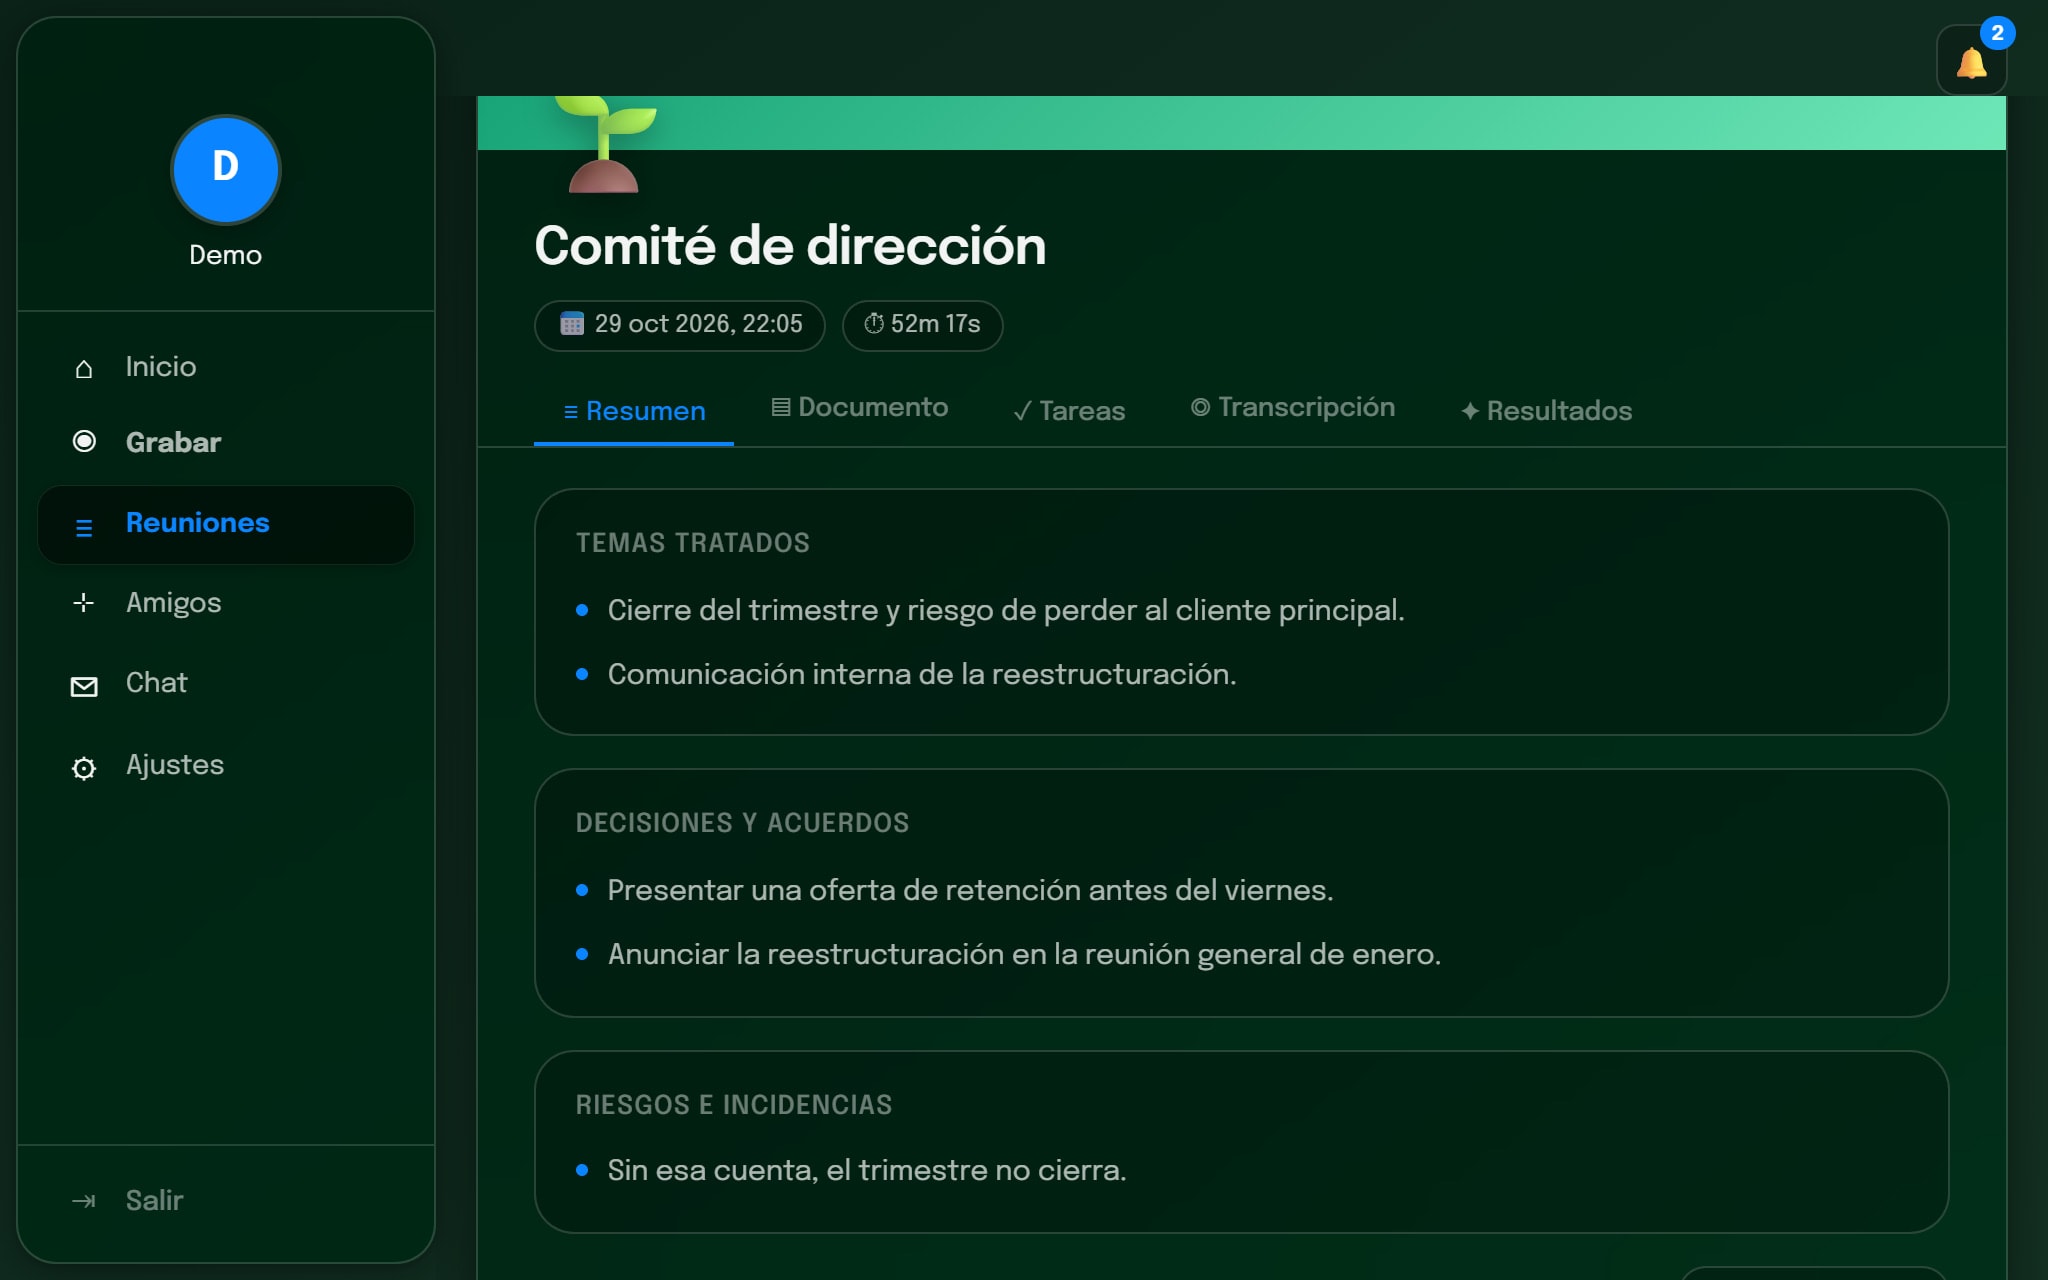Click the DECISIONES Y ACUERDOS heading
Image resolution: width=2048 pixels, height=1280 pixels.
click(742, 823)
